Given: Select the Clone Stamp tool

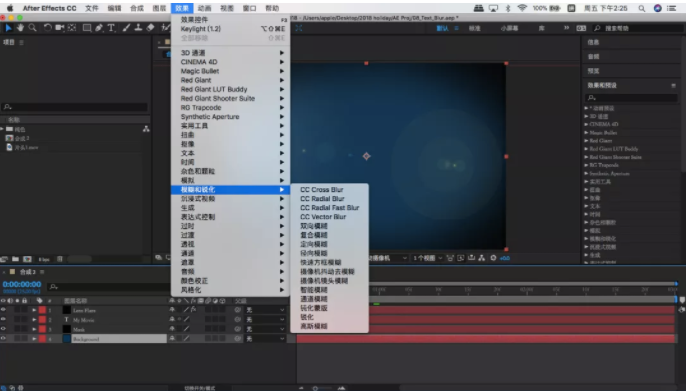Looking at the screenshot, I should pos(138,28).
